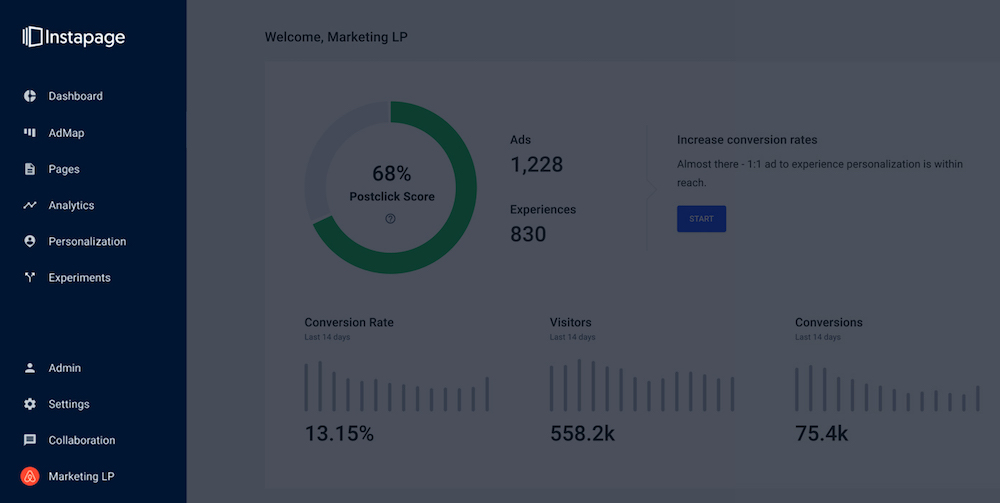Click the Visitors title
This screenshot has height=503, width=1000.
coord(571,323)
